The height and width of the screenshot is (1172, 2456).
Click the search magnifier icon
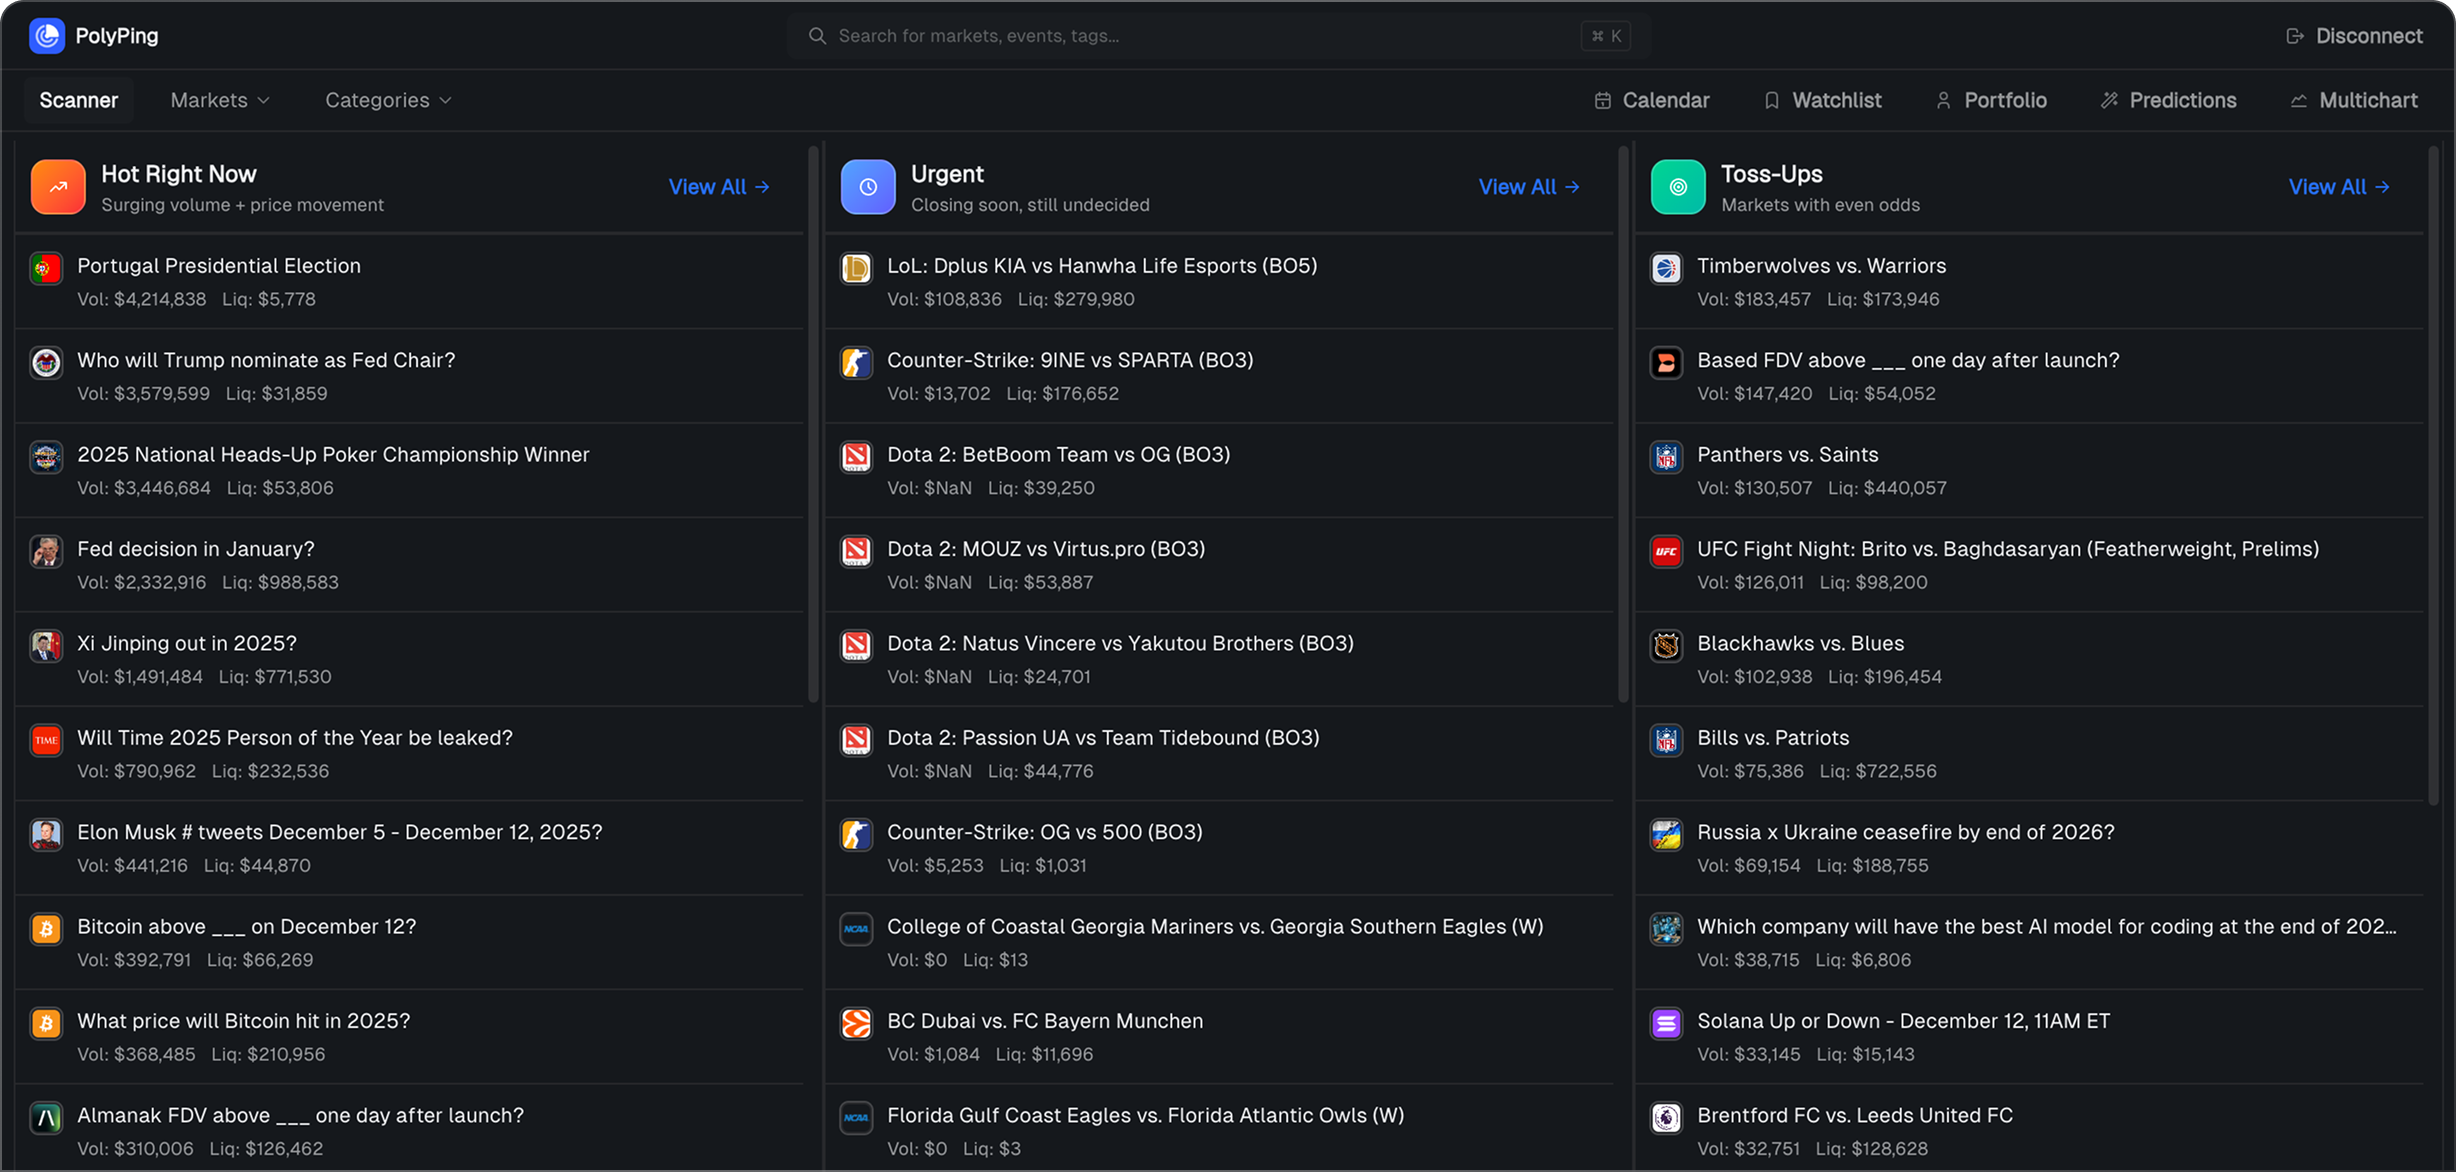coord(817,35)
